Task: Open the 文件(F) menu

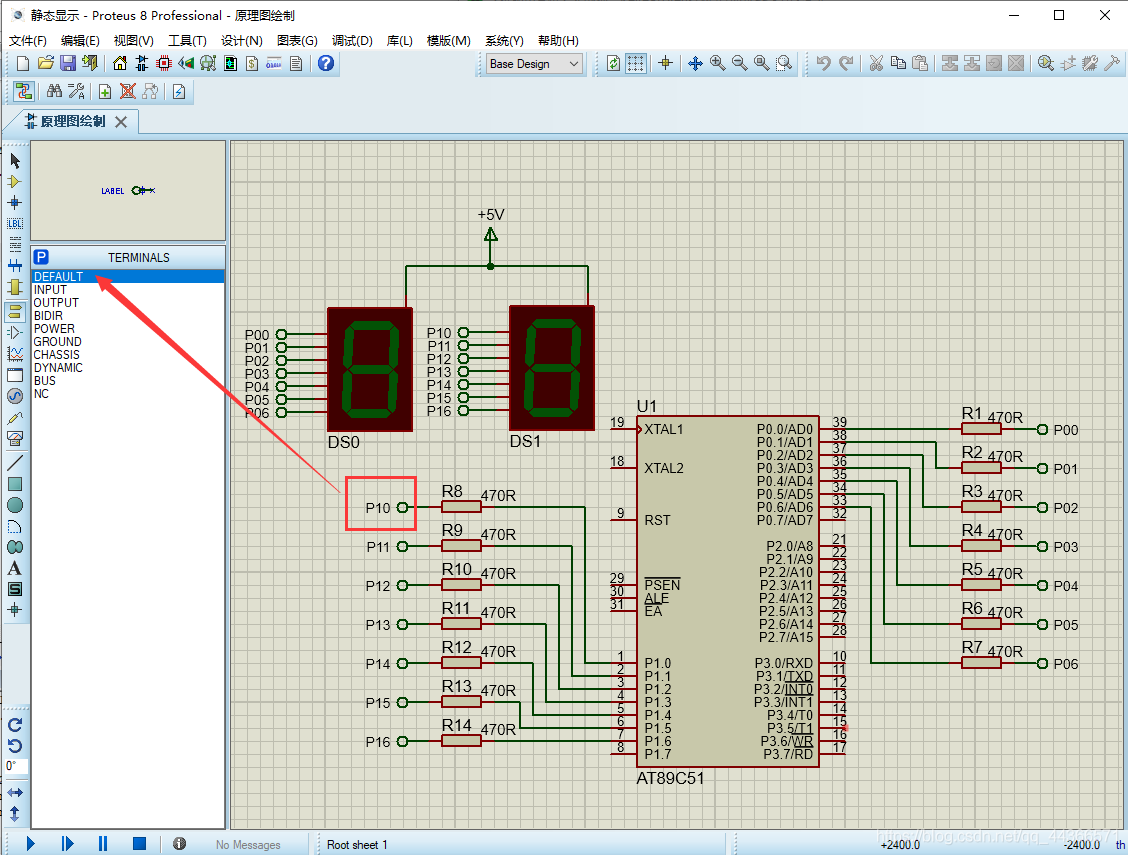Action: (x=28, y=40)
